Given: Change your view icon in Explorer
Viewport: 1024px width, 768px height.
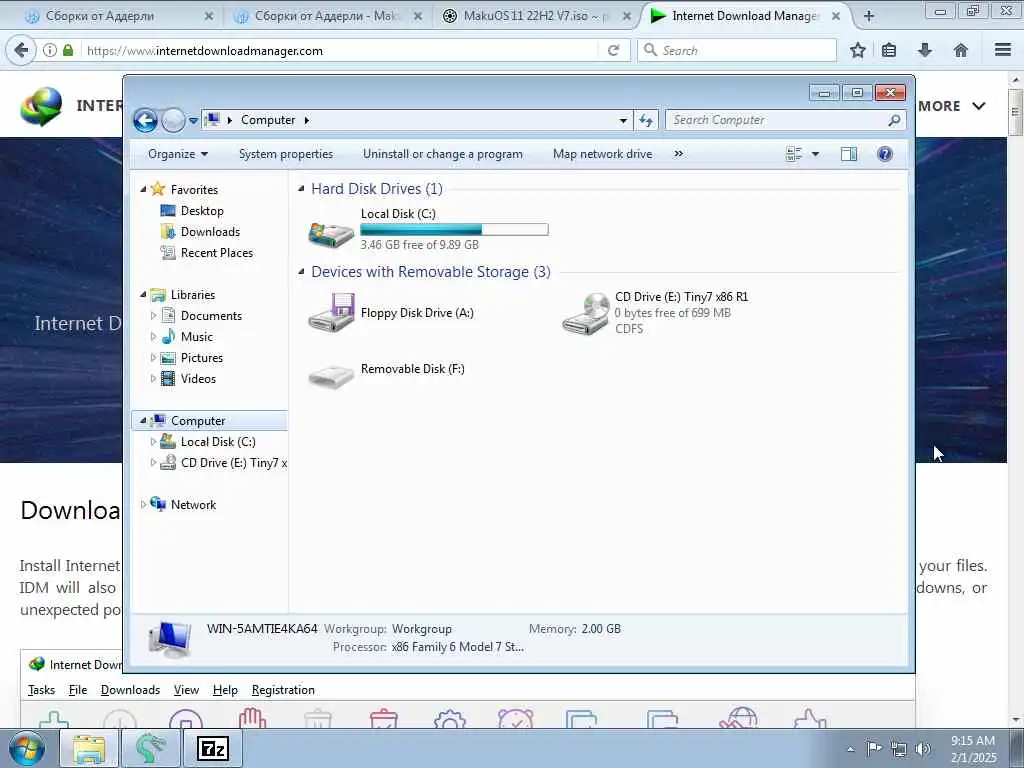Looking at the screenshot, I should [794, 154].
